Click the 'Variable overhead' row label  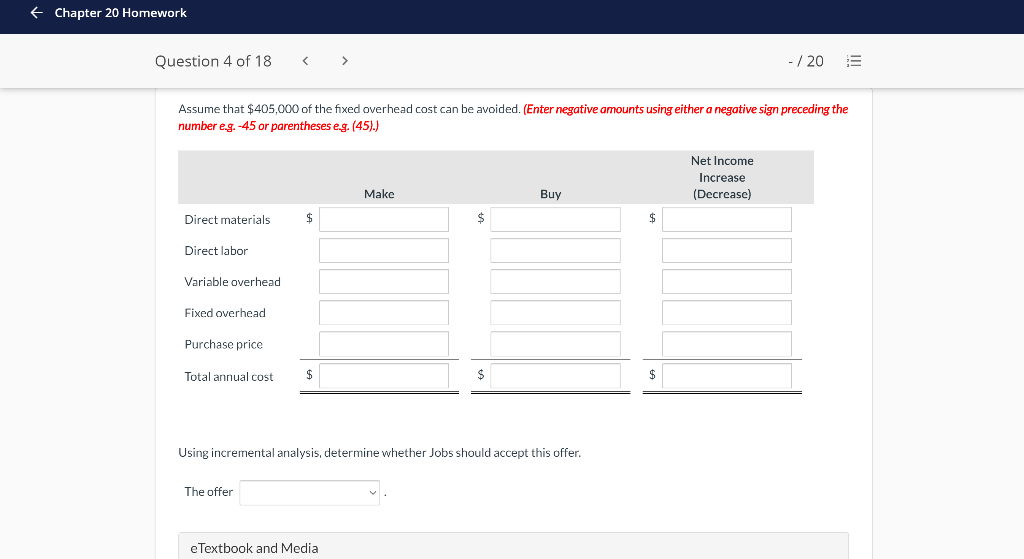[x=232, y=281]
